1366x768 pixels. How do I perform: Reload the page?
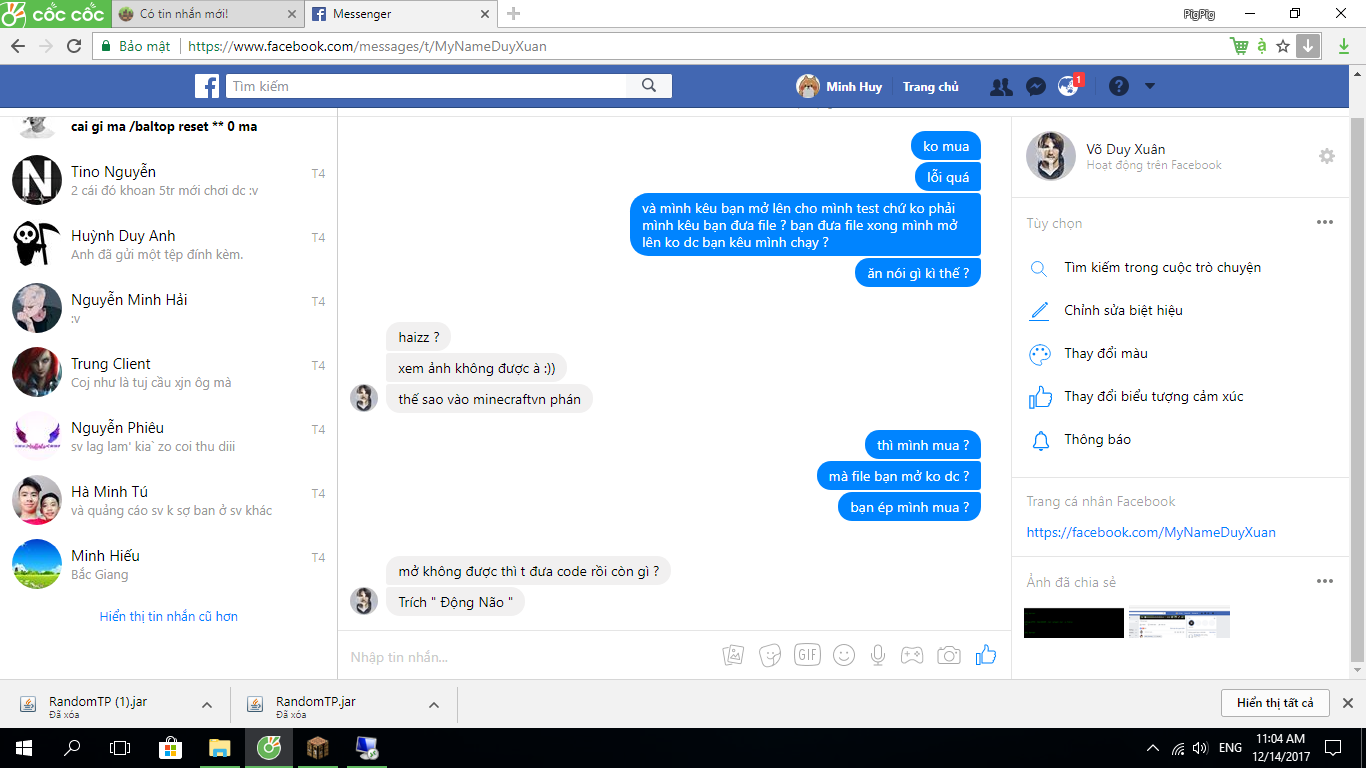point(74,46)
